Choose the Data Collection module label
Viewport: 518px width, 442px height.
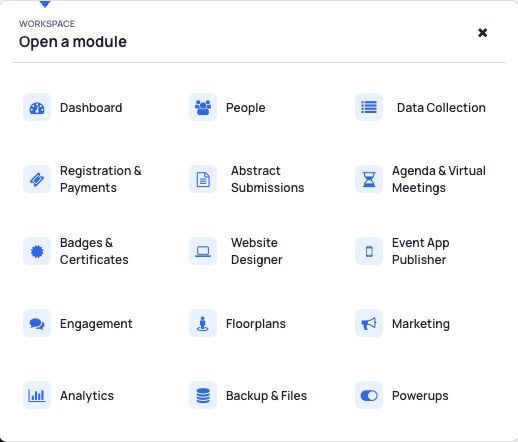tap(441, 108)
